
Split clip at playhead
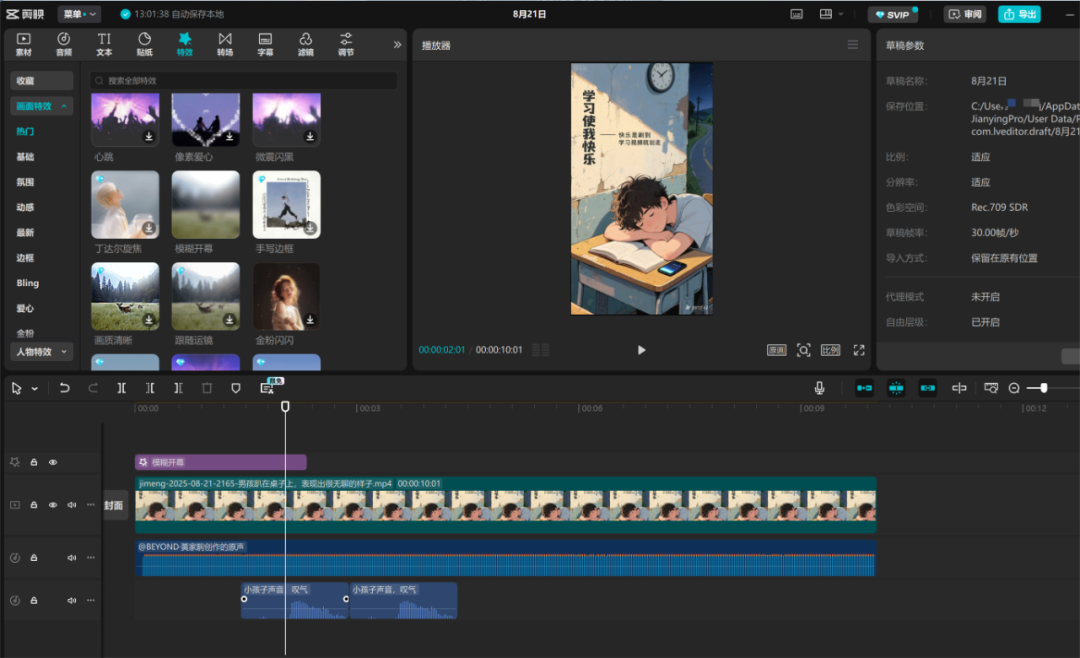pyautogui.click(x=121, y=388)
